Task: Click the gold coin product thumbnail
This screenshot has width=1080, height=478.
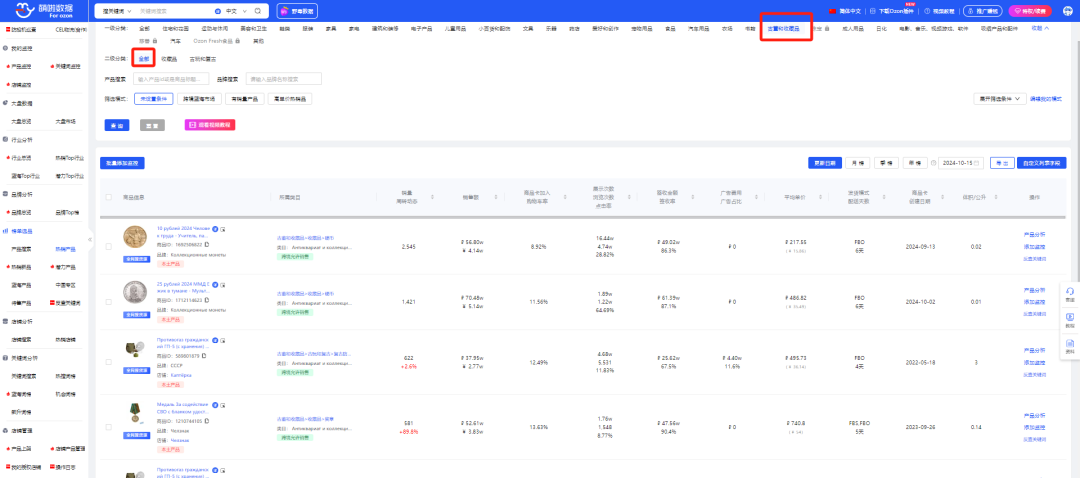Action: click(136, 238)
